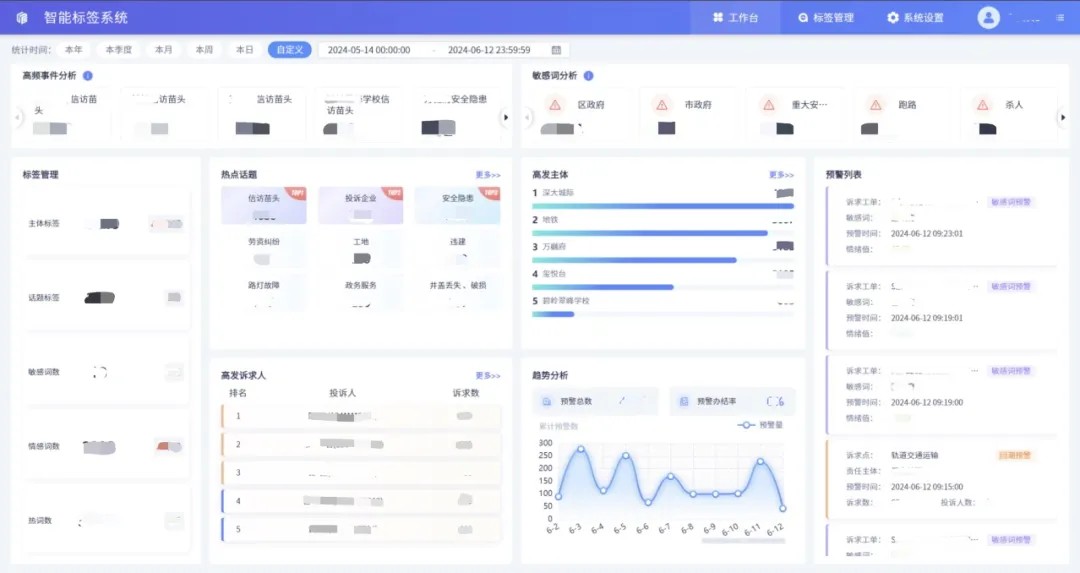Open the 系统设置 tab
Viewport: 1080px width, 573px height.
click(x=915, y=18)
